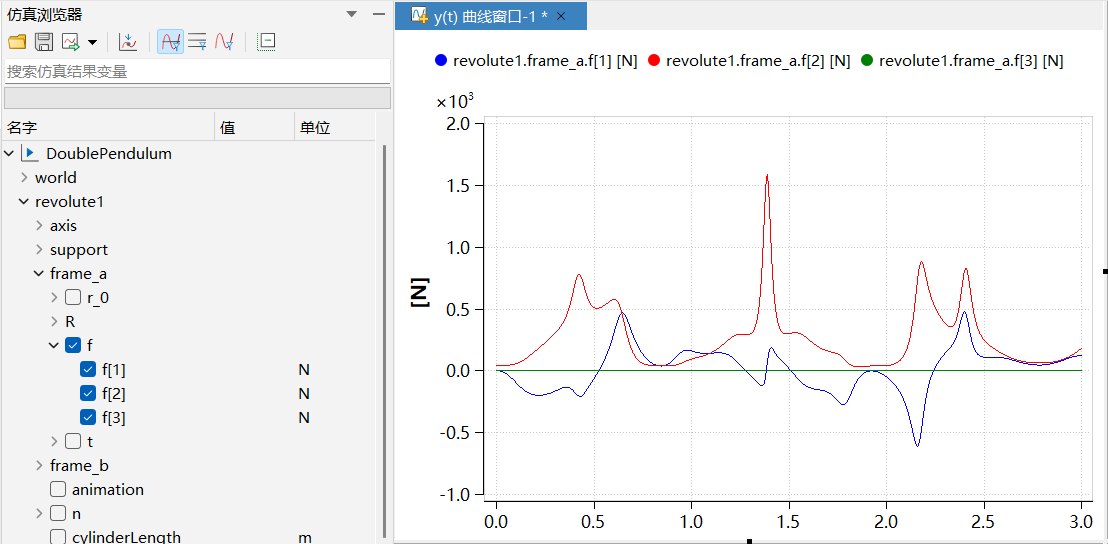This screenshot has height=544, width=1108.
Task: Click the horizontal lines filter icon
Action: [x=197, y=42]
